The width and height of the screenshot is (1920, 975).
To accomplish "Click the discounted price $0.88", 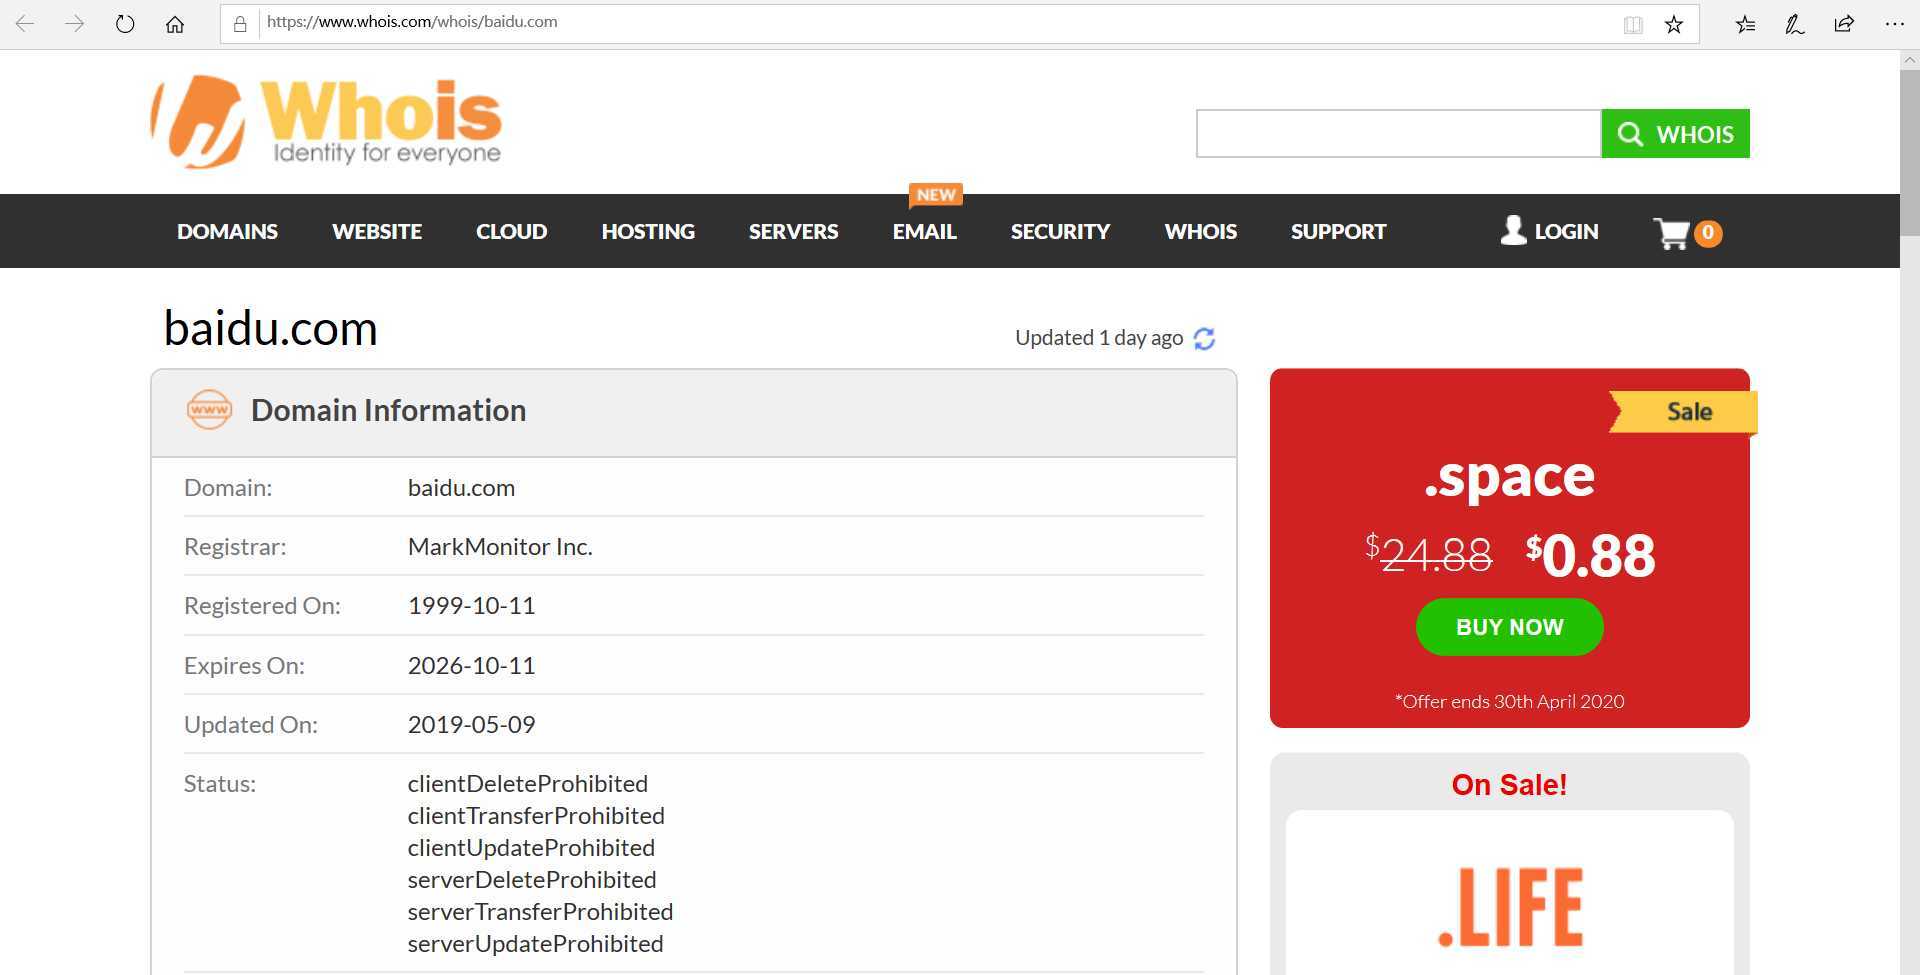I will coord(1590,555).
